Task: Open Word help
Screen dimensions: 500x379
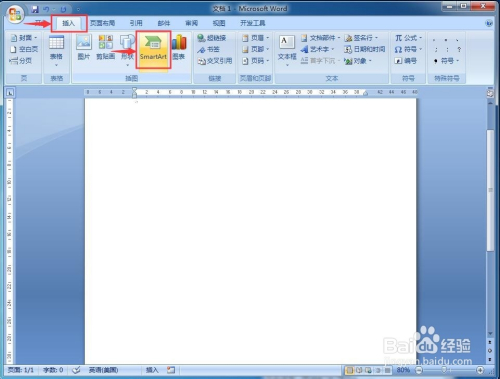Action: (x=489, y=23)
